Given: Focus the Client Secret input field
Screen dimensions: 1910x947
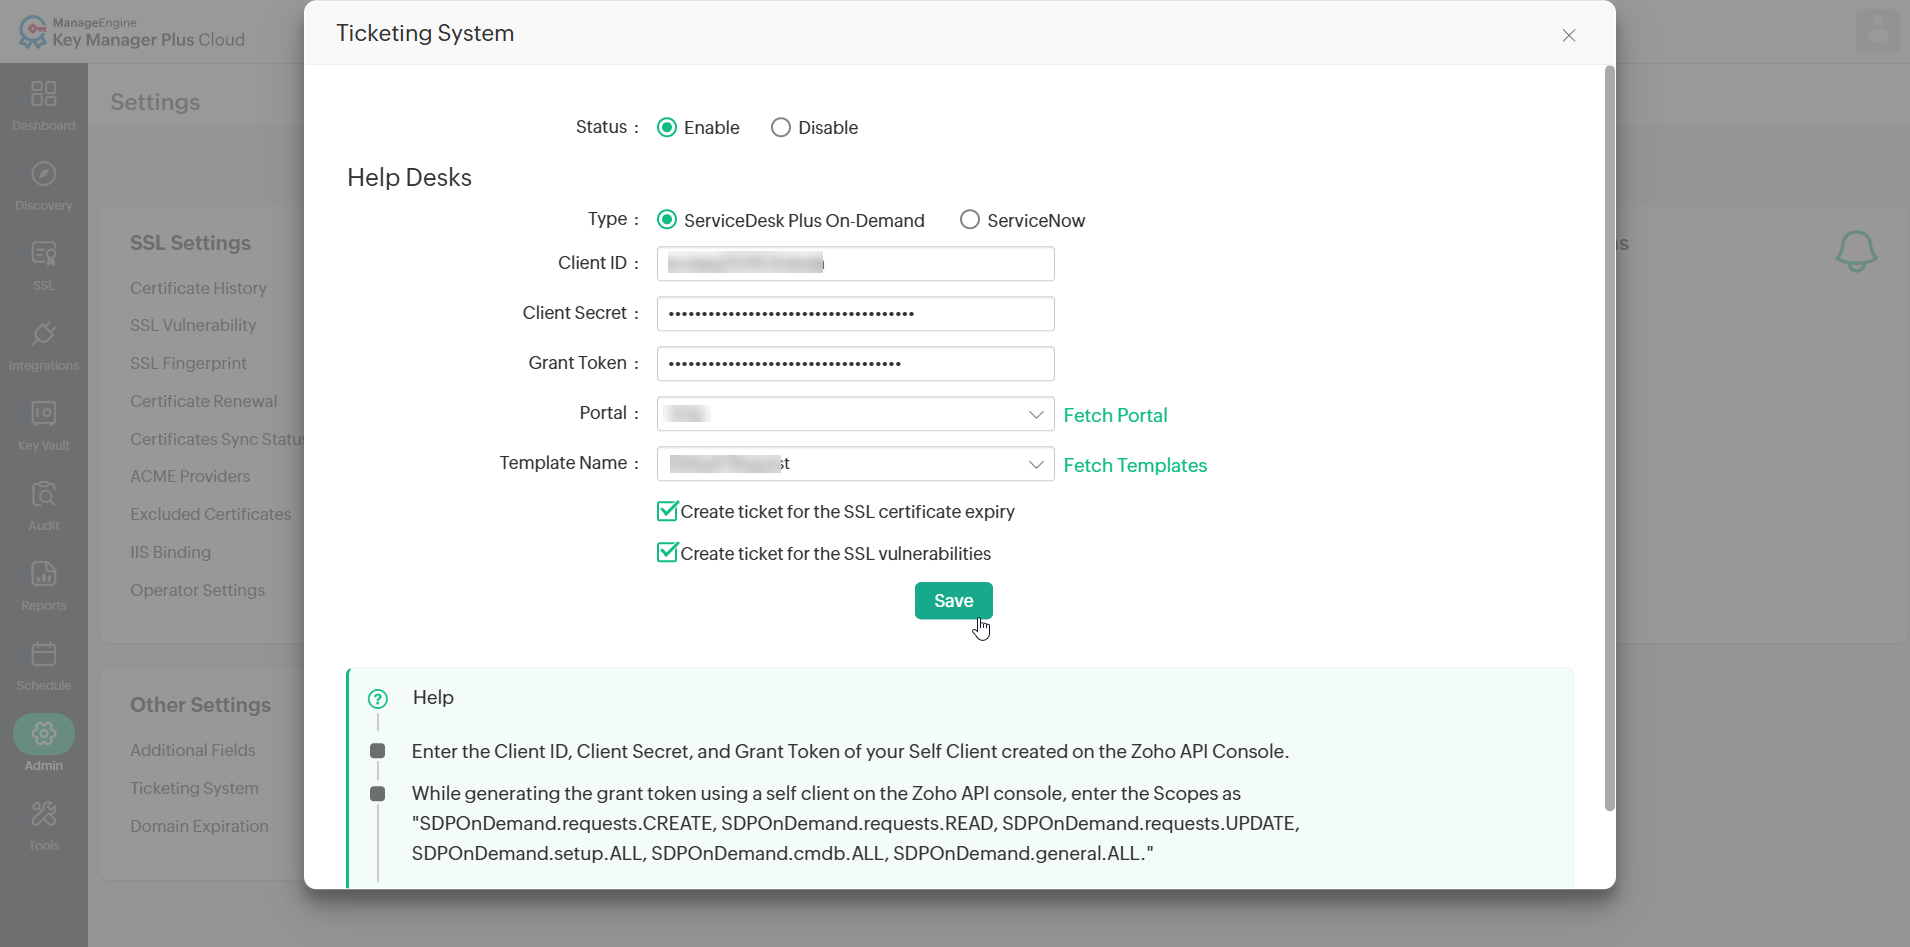Looking at the screenshot, I should [855, 314].
